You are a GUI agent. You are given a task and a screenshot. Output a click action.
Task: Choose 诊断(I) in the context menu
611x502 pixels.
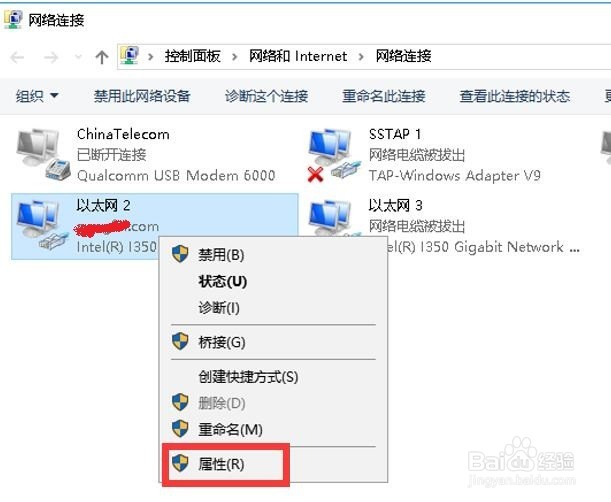[219, 308]
